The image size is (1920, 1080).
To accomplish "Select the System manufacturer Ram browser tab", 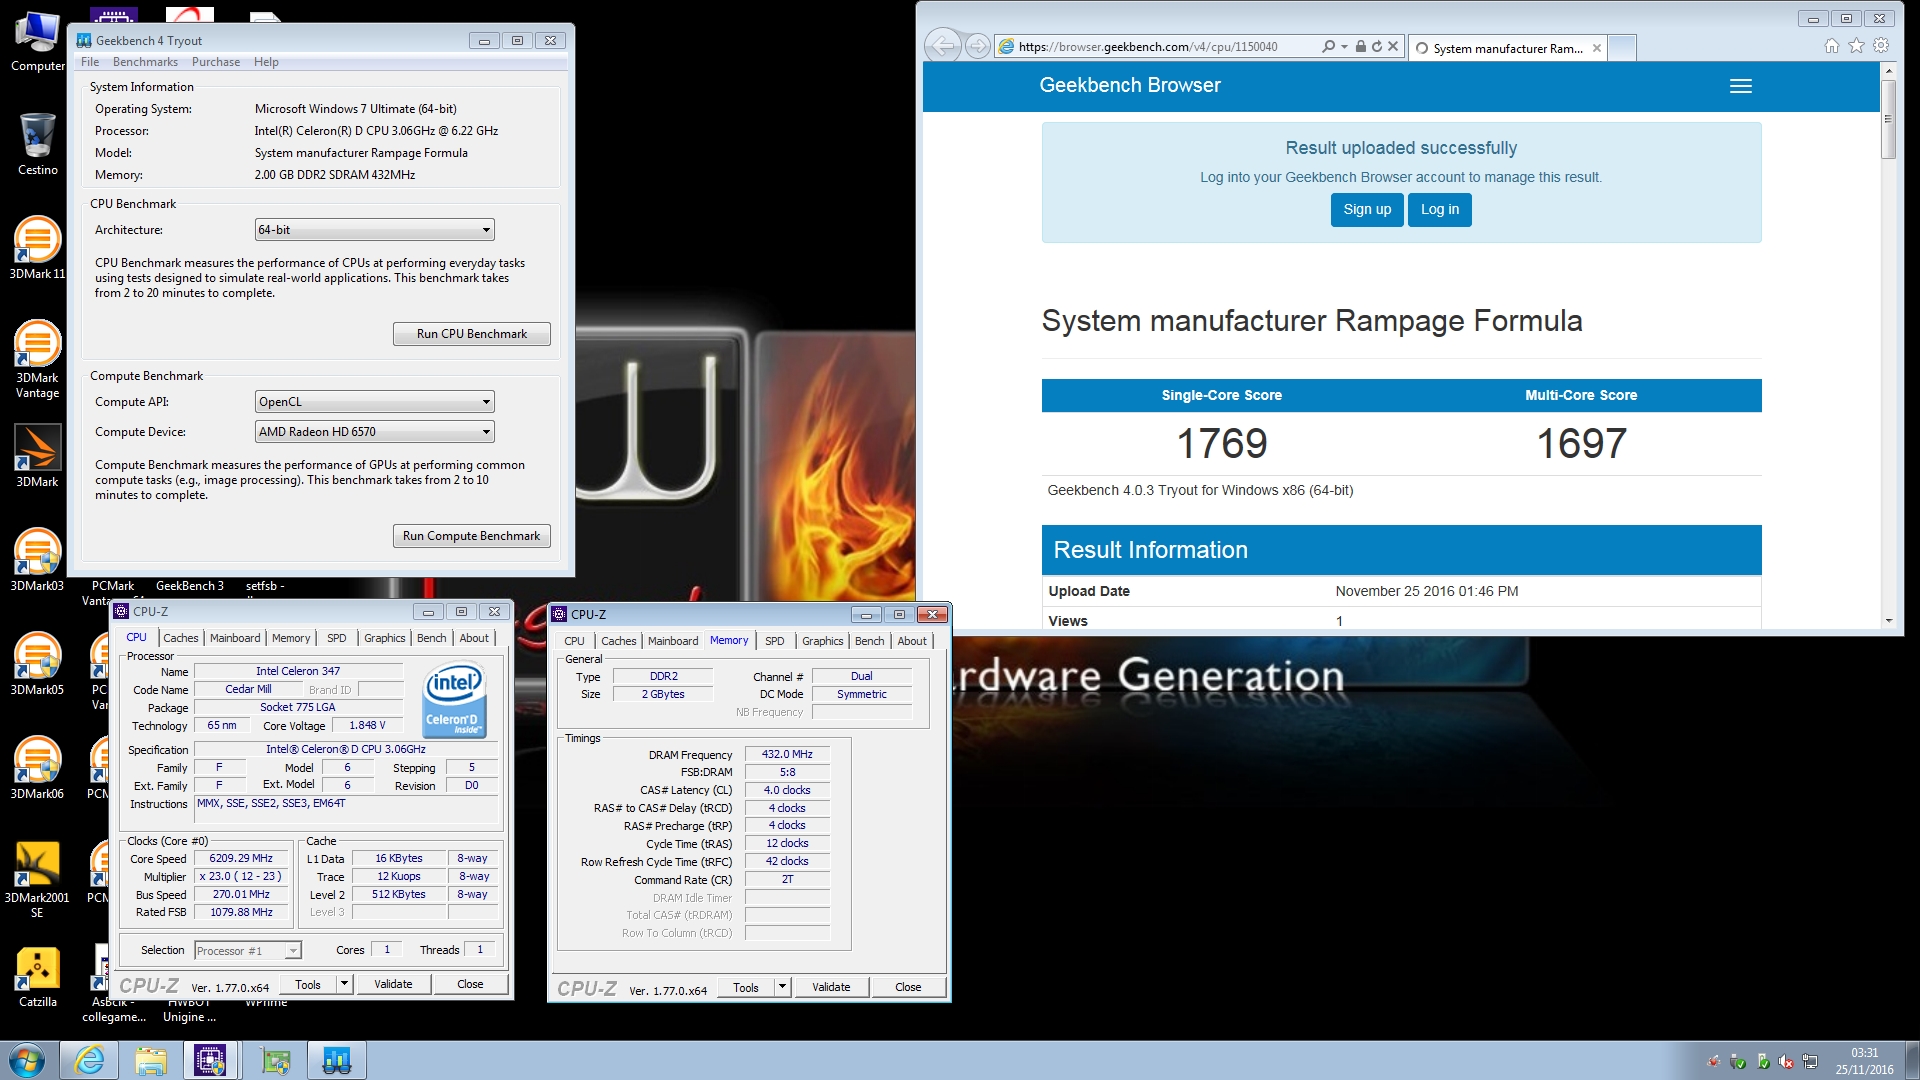I will click(x=1507, y=48).
